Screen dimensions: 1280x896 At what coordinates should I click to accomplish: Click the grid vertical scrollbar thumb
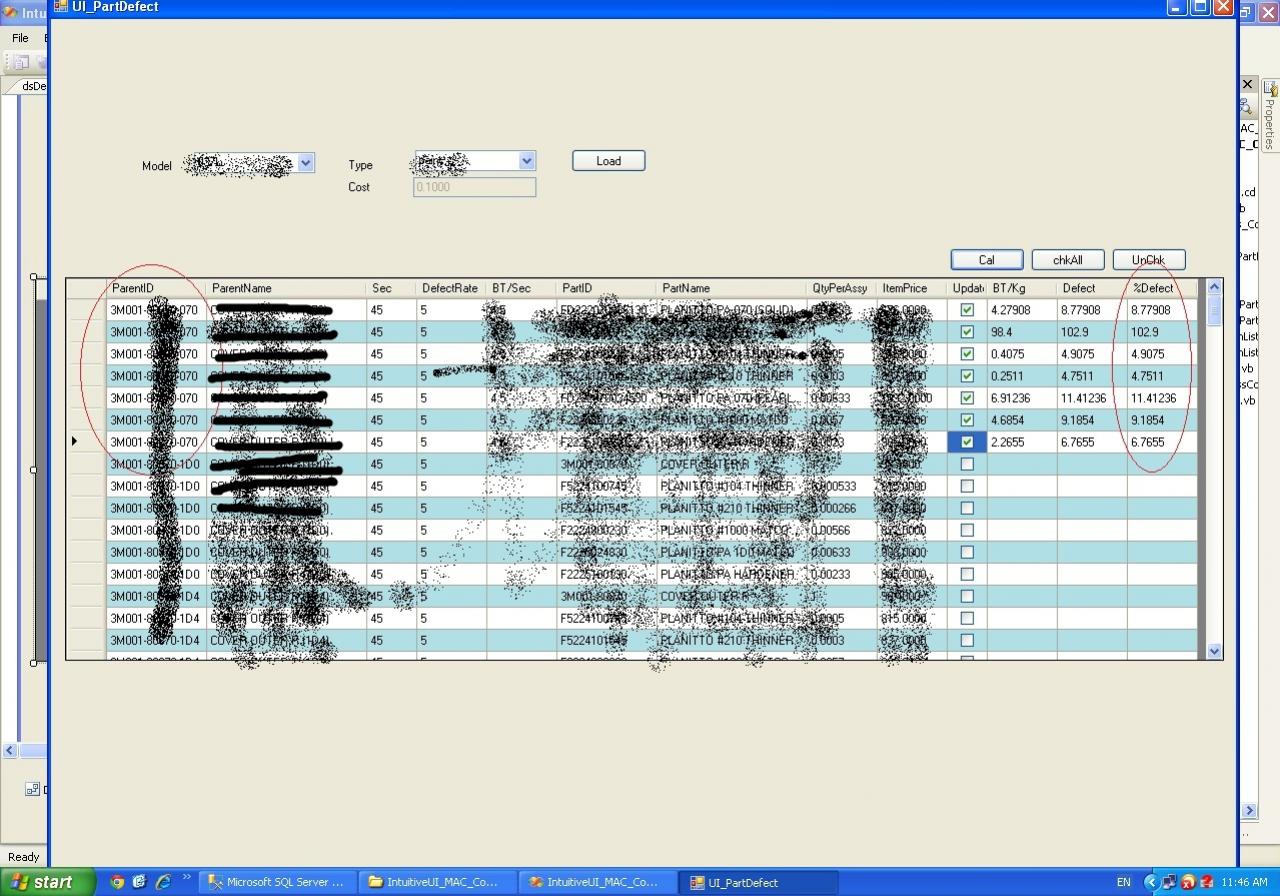(1215, 310)
